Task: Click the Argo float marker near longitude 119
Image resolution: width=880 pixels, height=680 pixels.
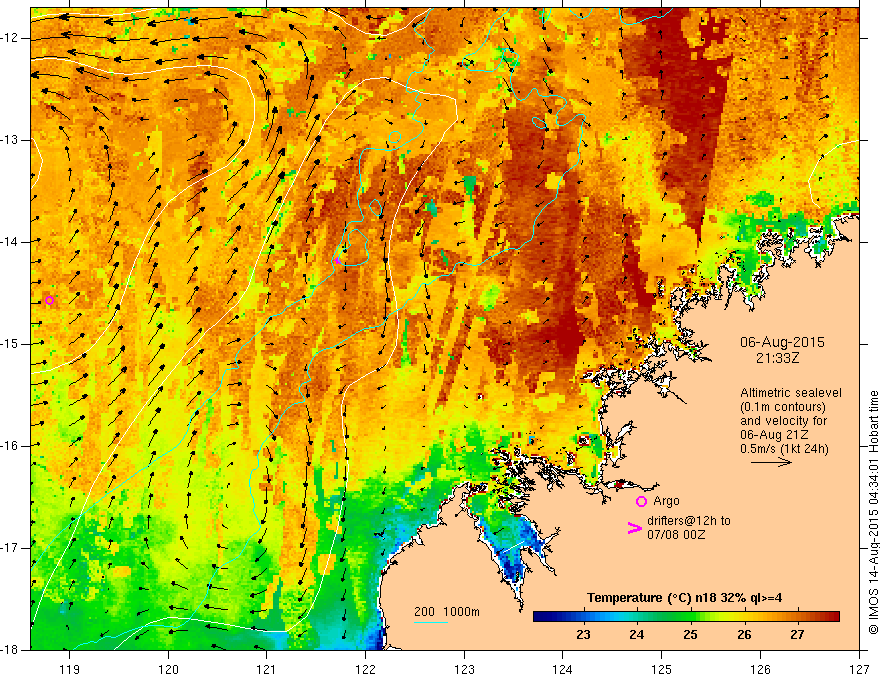Action: tap(49, 301)
